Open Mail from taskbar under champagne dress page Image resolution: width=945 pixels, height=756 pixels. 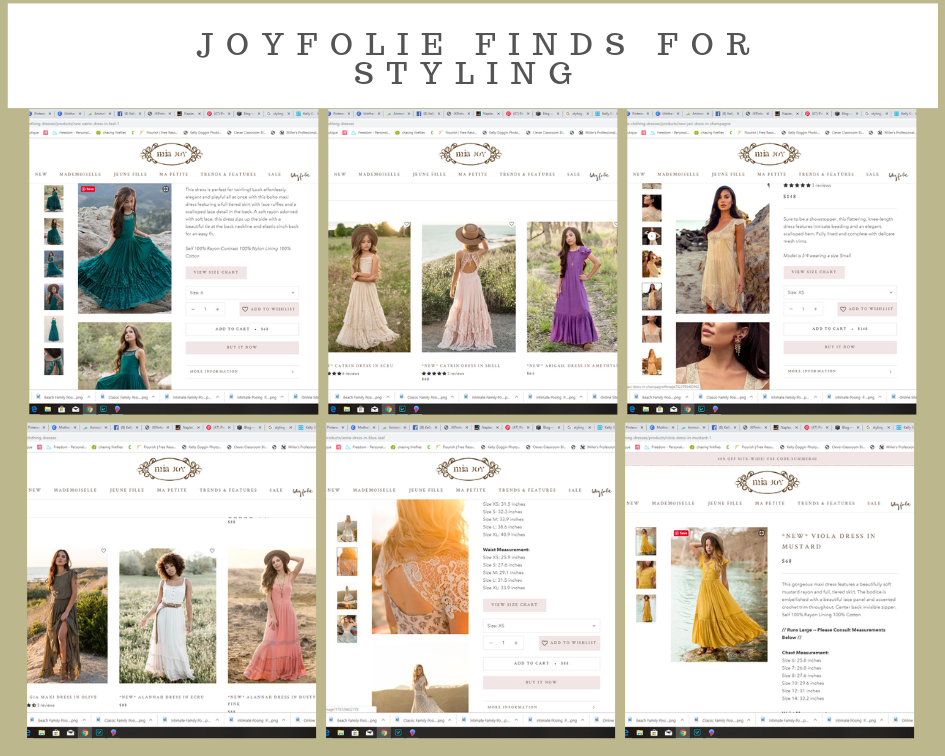point(673,409)
